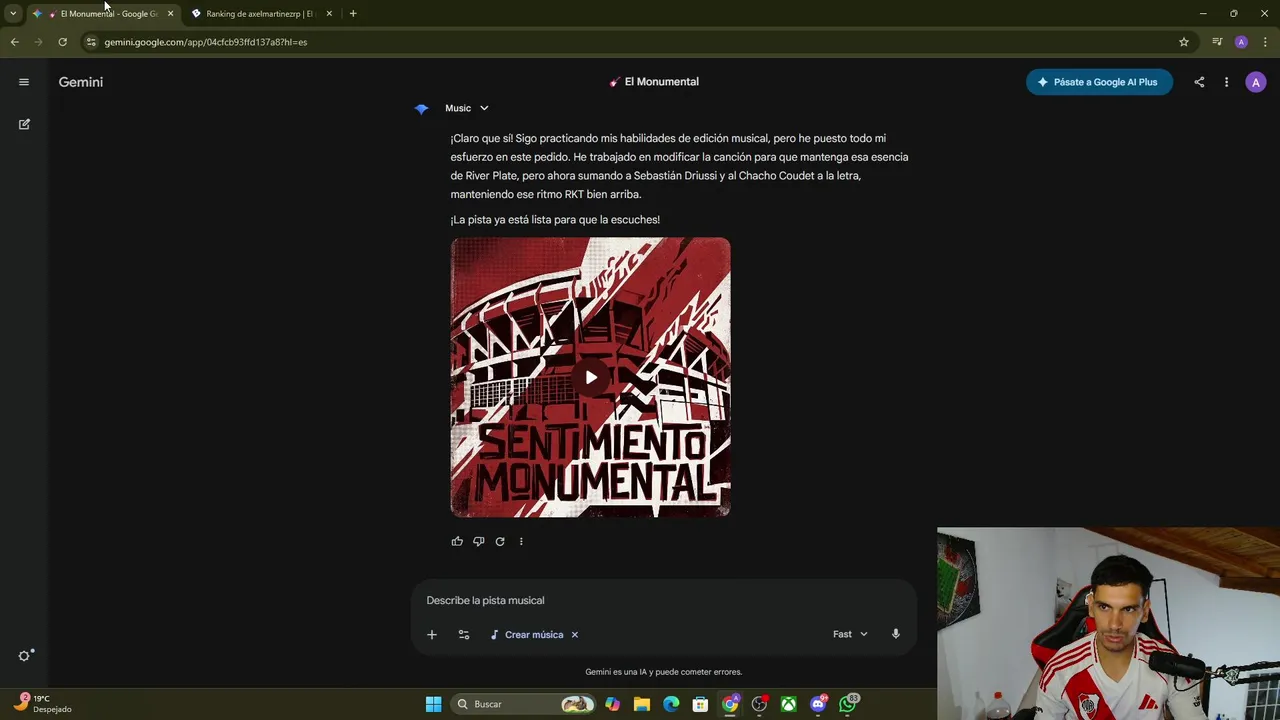
Task: Regenerate the response with the redo icon
Action: click(500, 541)
